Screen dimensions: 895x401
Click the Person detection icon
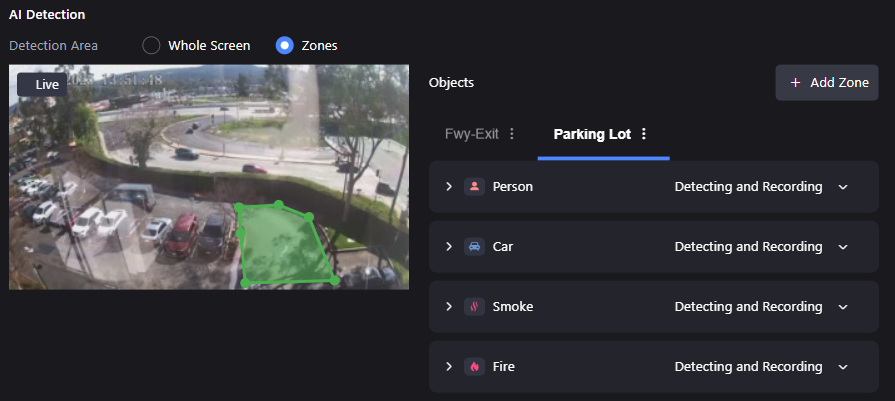point(474,187)
